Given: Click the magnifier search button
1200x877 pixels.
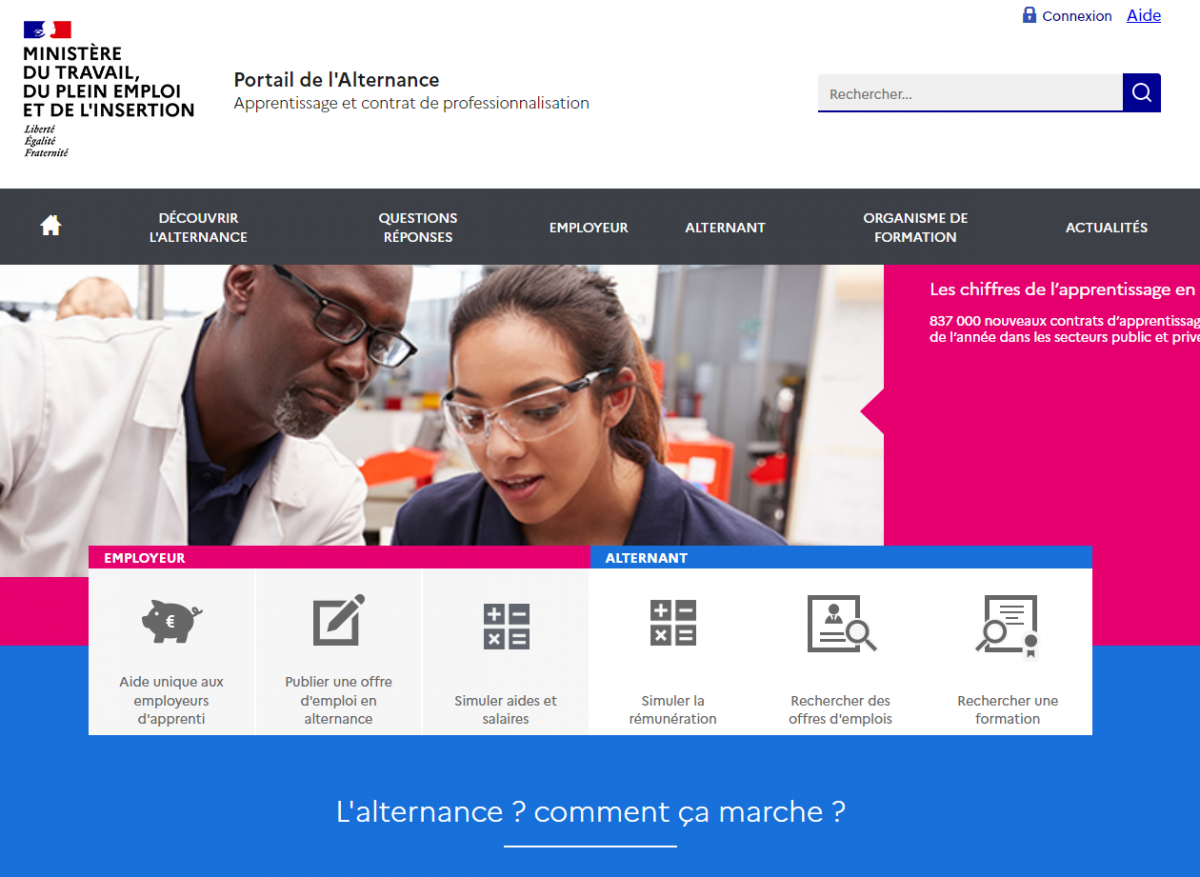Looking at the screenshot, I should 1142,93.
